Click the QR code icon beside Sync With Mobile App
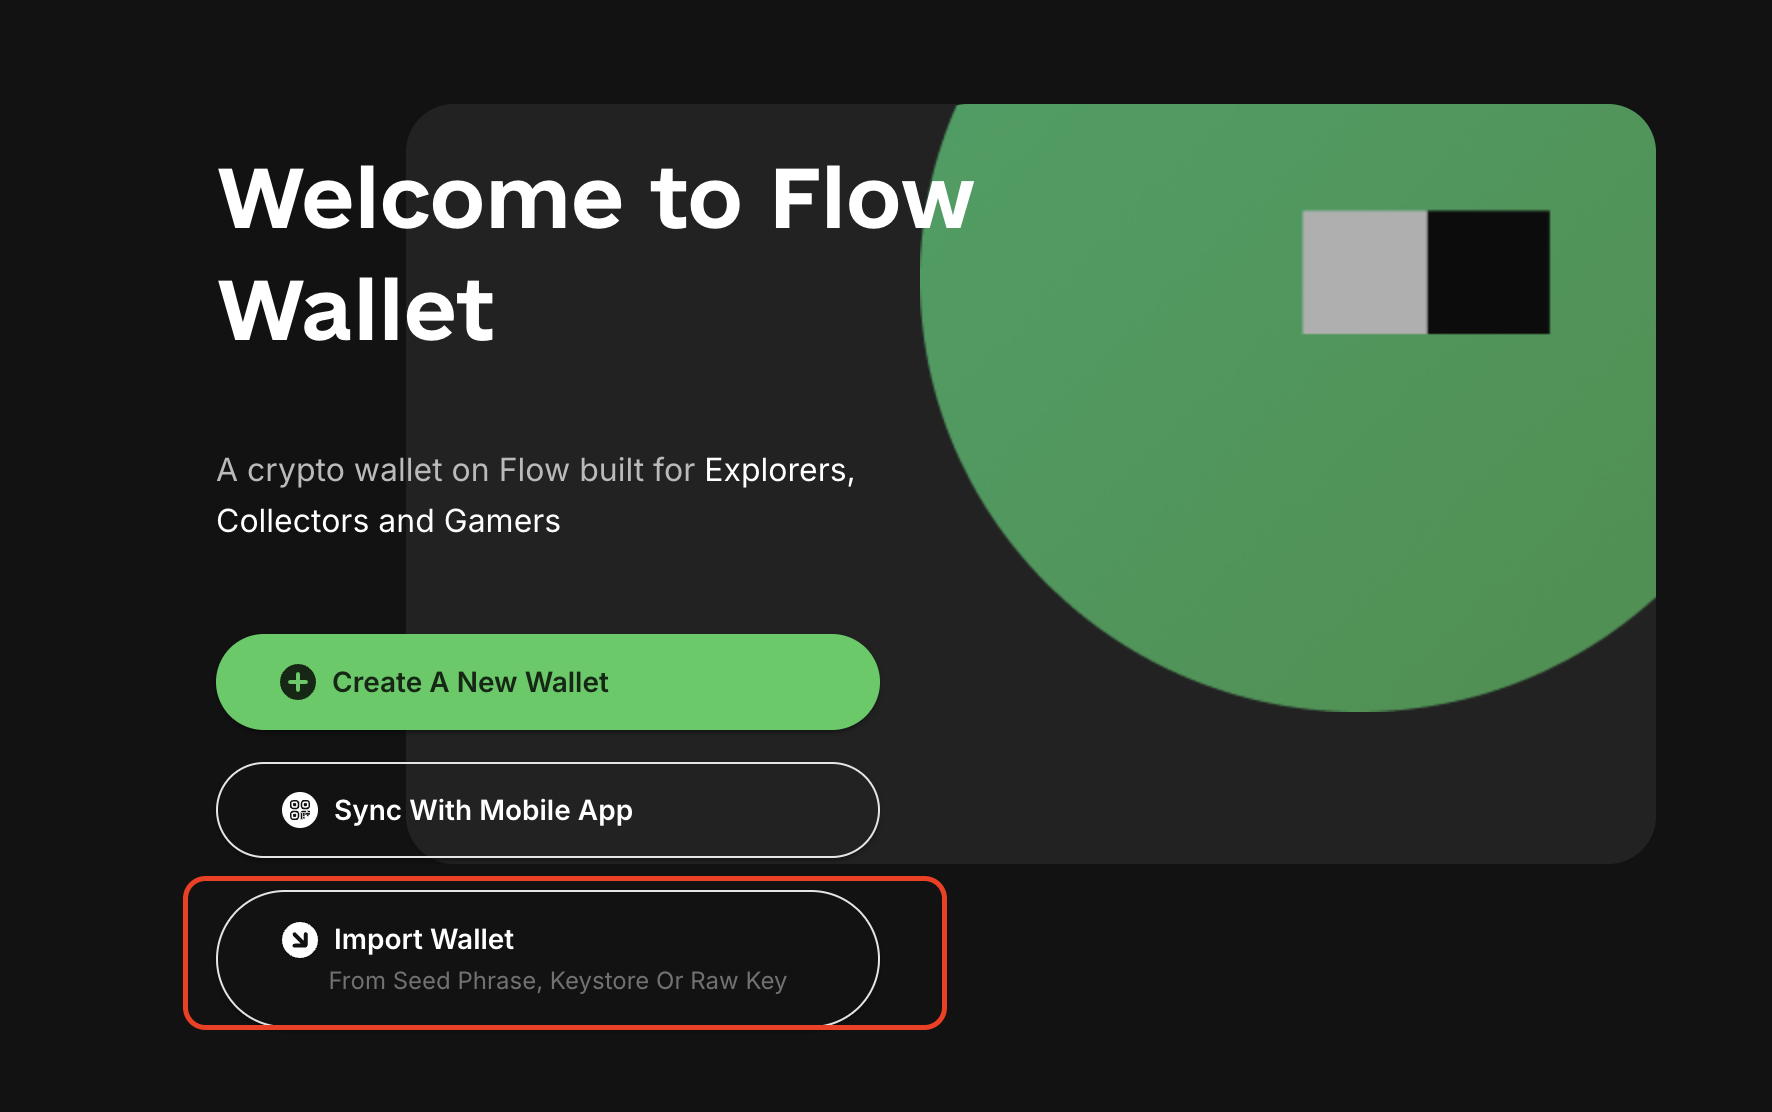Viewport: 1772px width, 1112px height. 300,810
